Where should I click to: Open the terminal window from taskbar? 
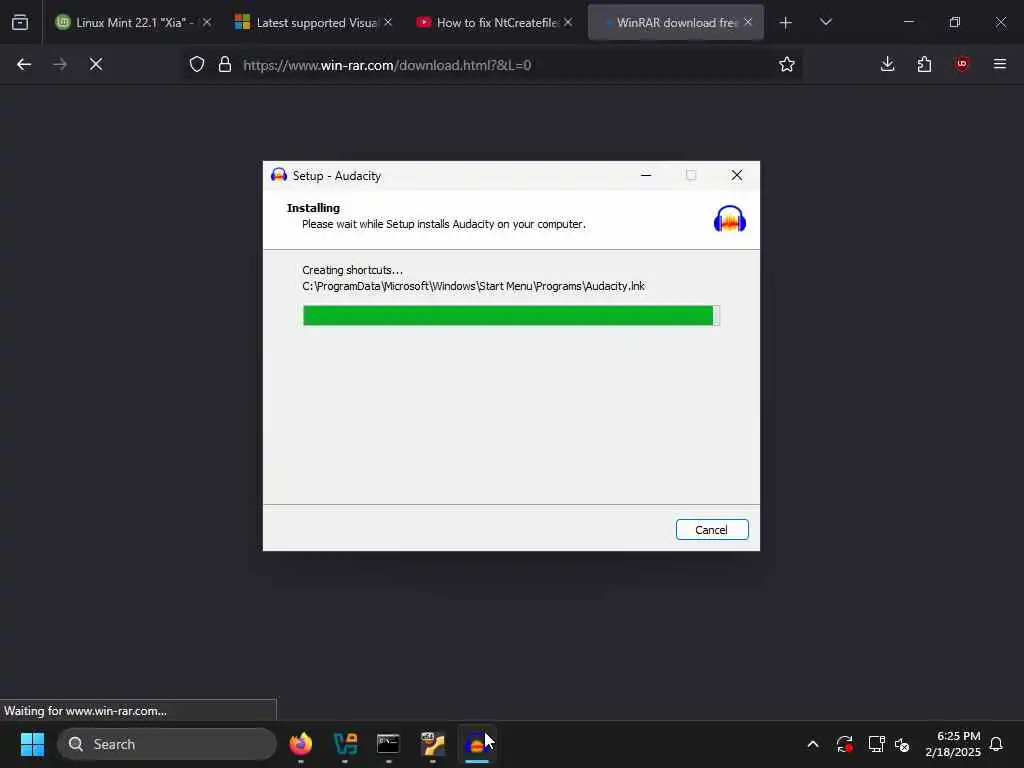point(389,744)
